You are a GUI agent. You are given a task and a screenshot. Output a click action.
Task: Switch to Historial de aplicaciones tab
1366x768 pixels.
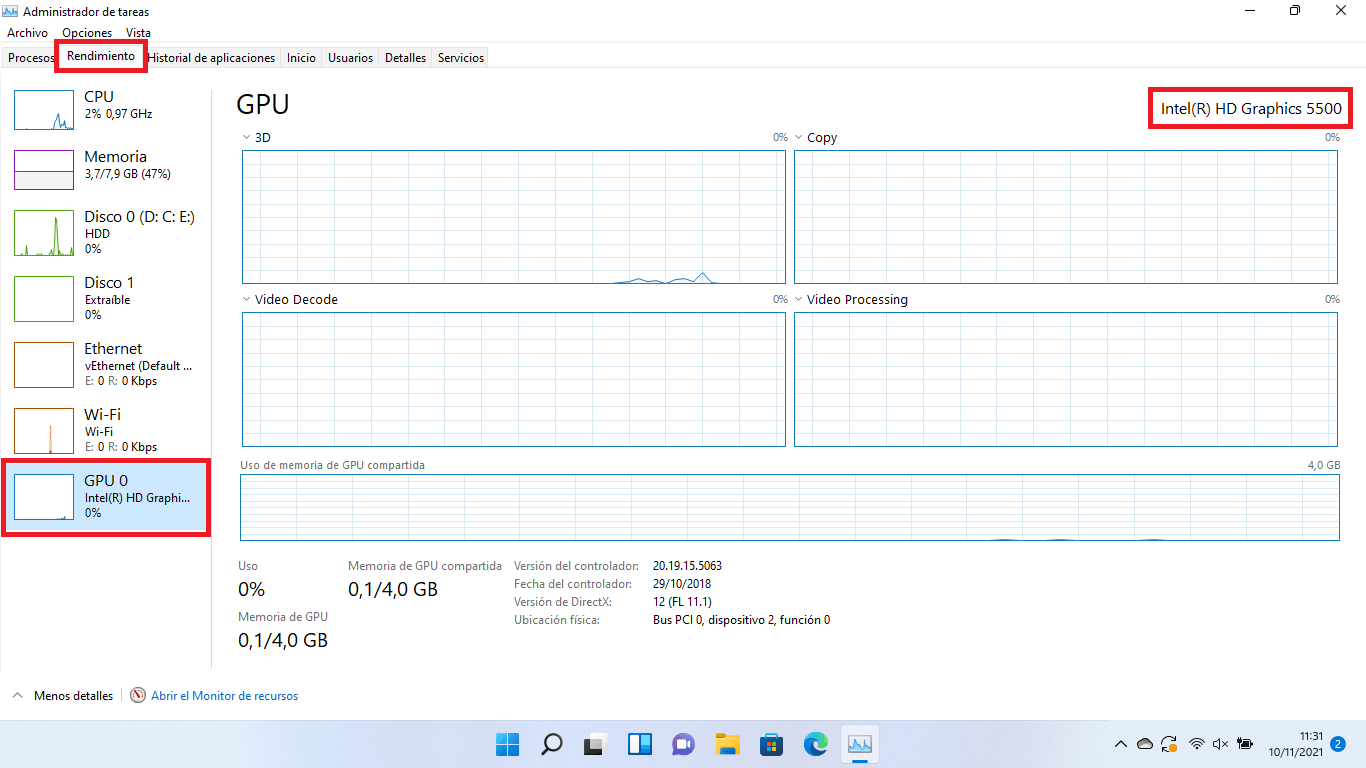coord(211,58)
